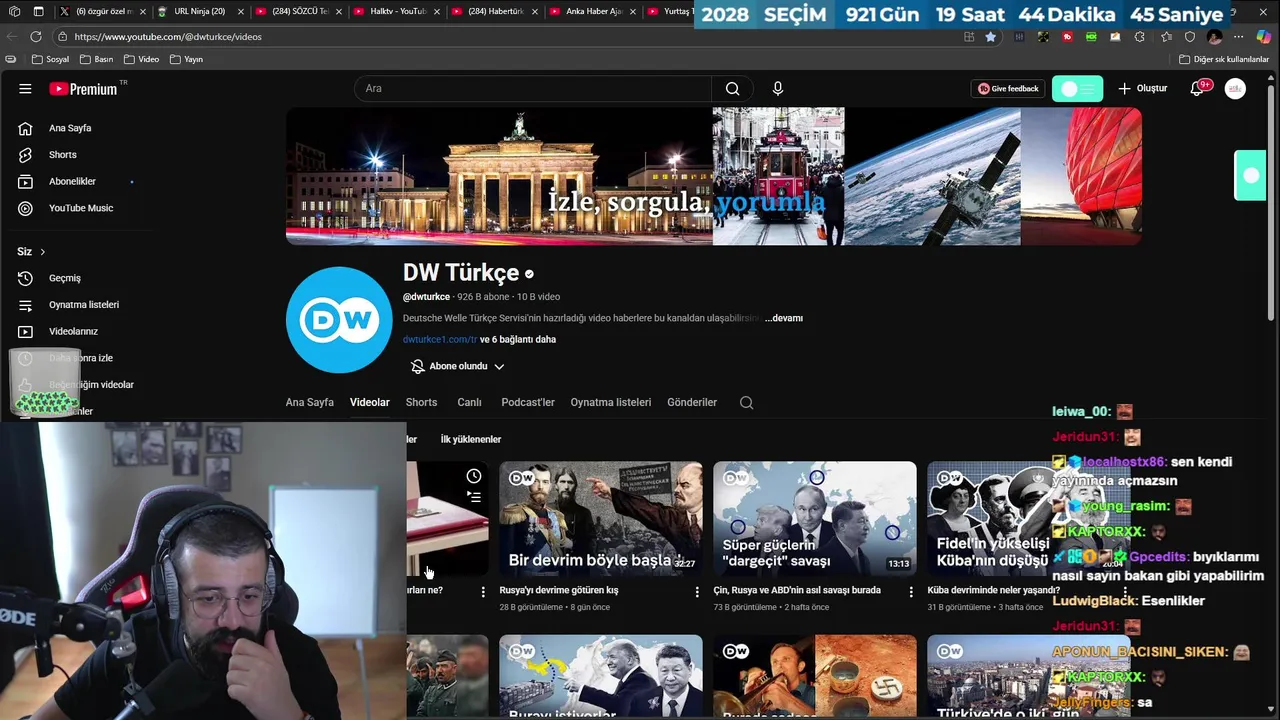Click add to queue icon on thumbnail
Viewport: 1280px width, 720px height.
(x=474, y=497)
